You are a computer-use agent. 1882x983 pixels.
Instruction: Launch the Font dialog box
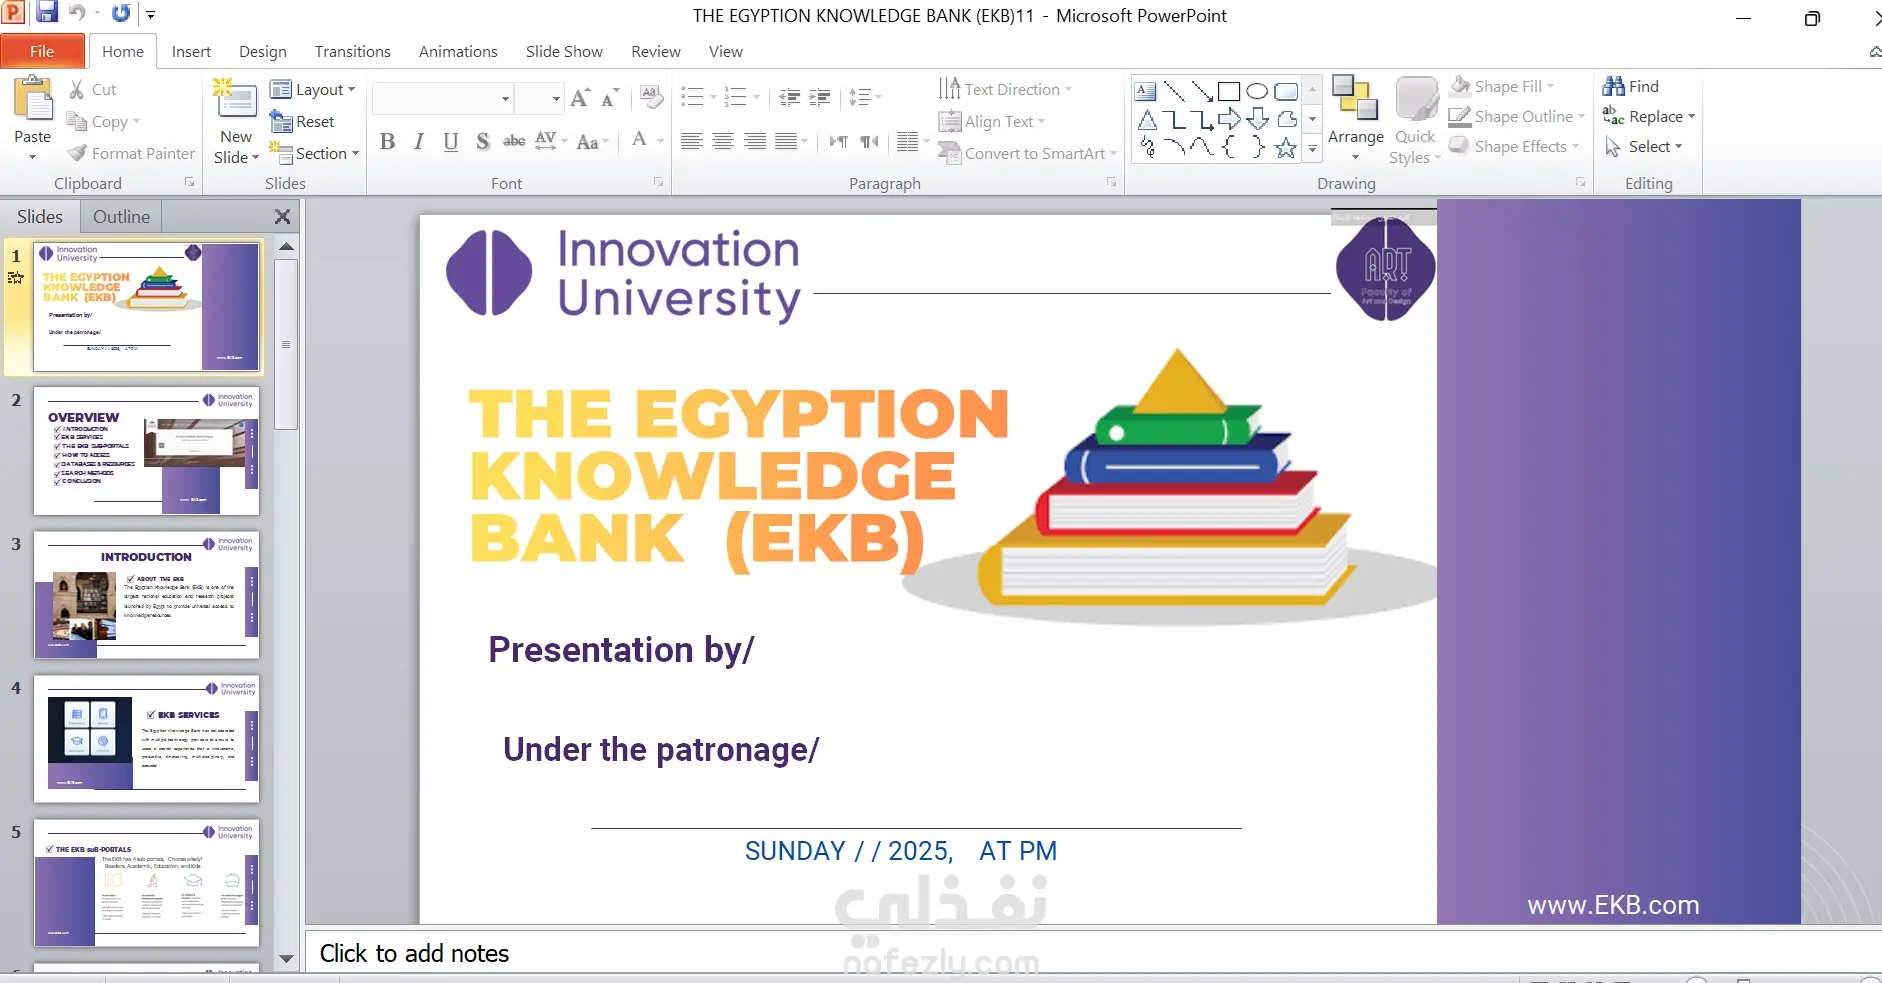pos(658,182)
